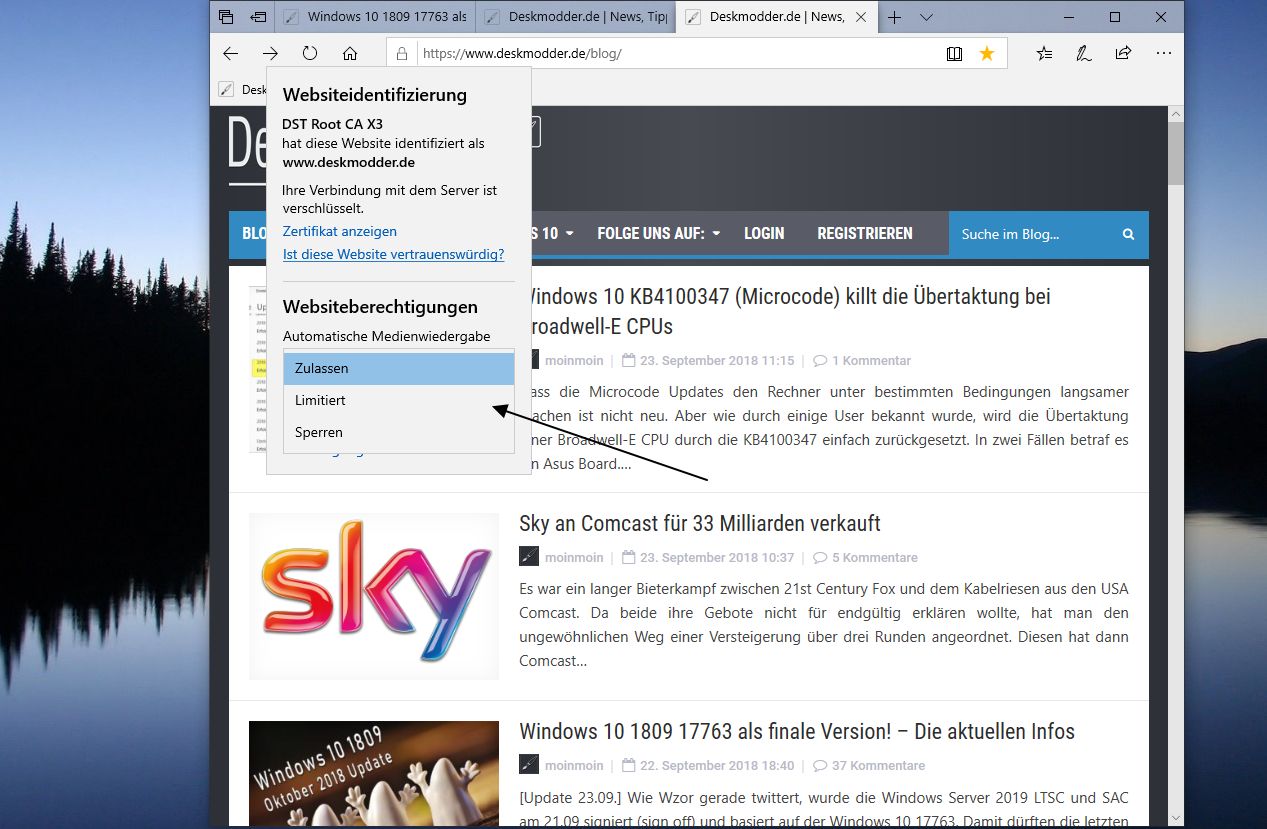This screenshot has width=1267, height=829.
Task: Click date 23. September 2018 11:15
Action: point(717,360)
